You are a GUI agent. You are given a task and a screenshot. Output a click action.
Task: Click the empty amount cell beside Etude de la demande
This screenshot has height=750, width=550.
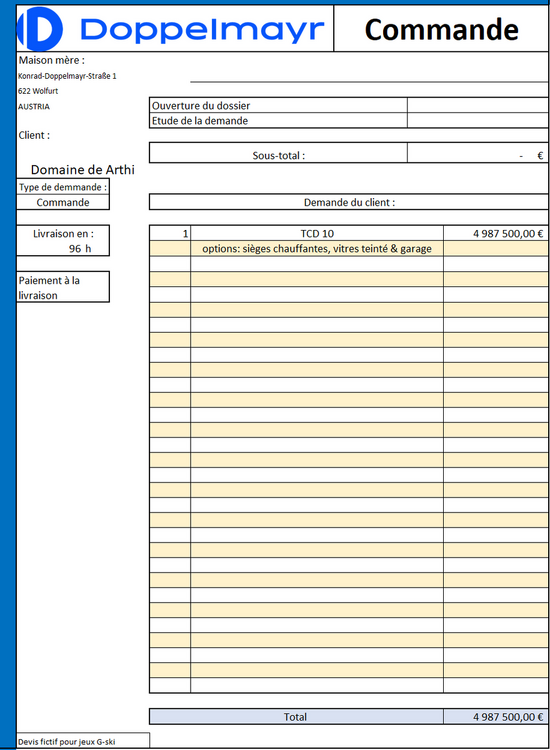(x=478, y=121)
